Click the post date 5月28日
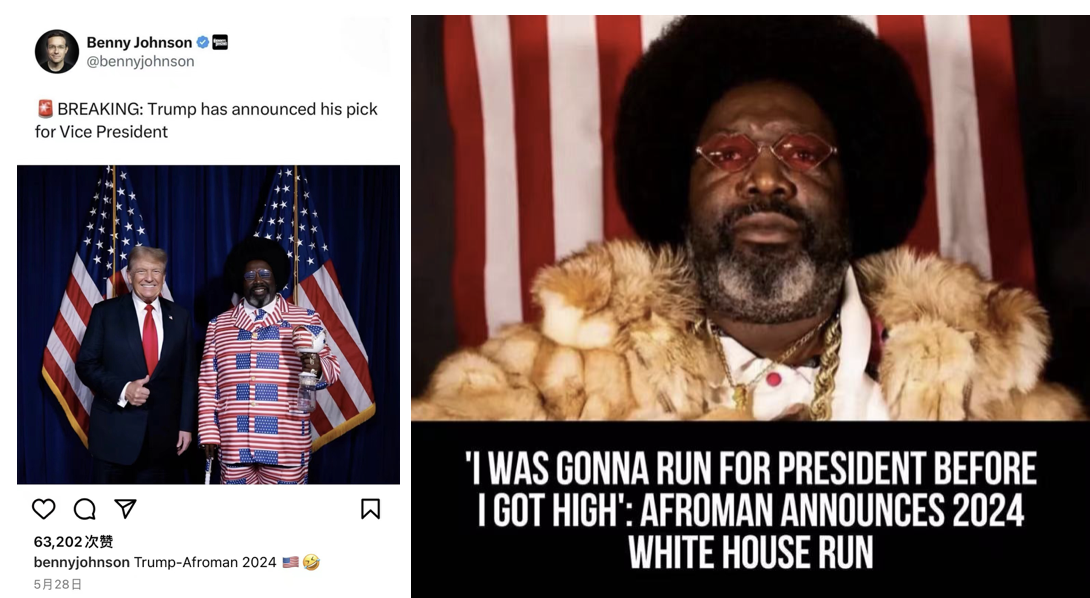The image size is (1090, 598). point(58,584)
